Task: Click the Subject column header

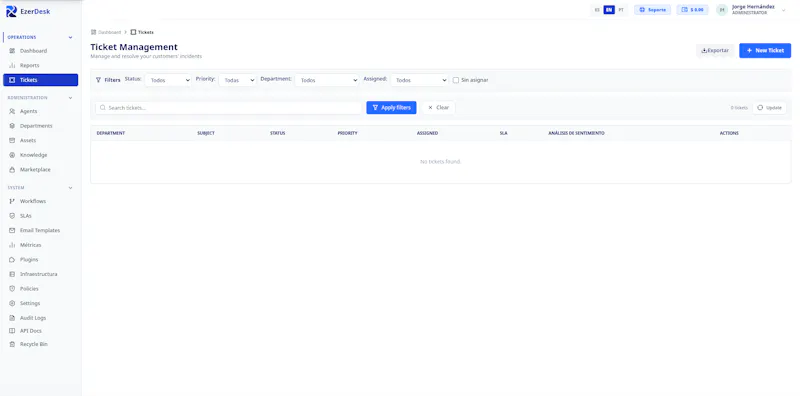Action: (x=206, y=133)
